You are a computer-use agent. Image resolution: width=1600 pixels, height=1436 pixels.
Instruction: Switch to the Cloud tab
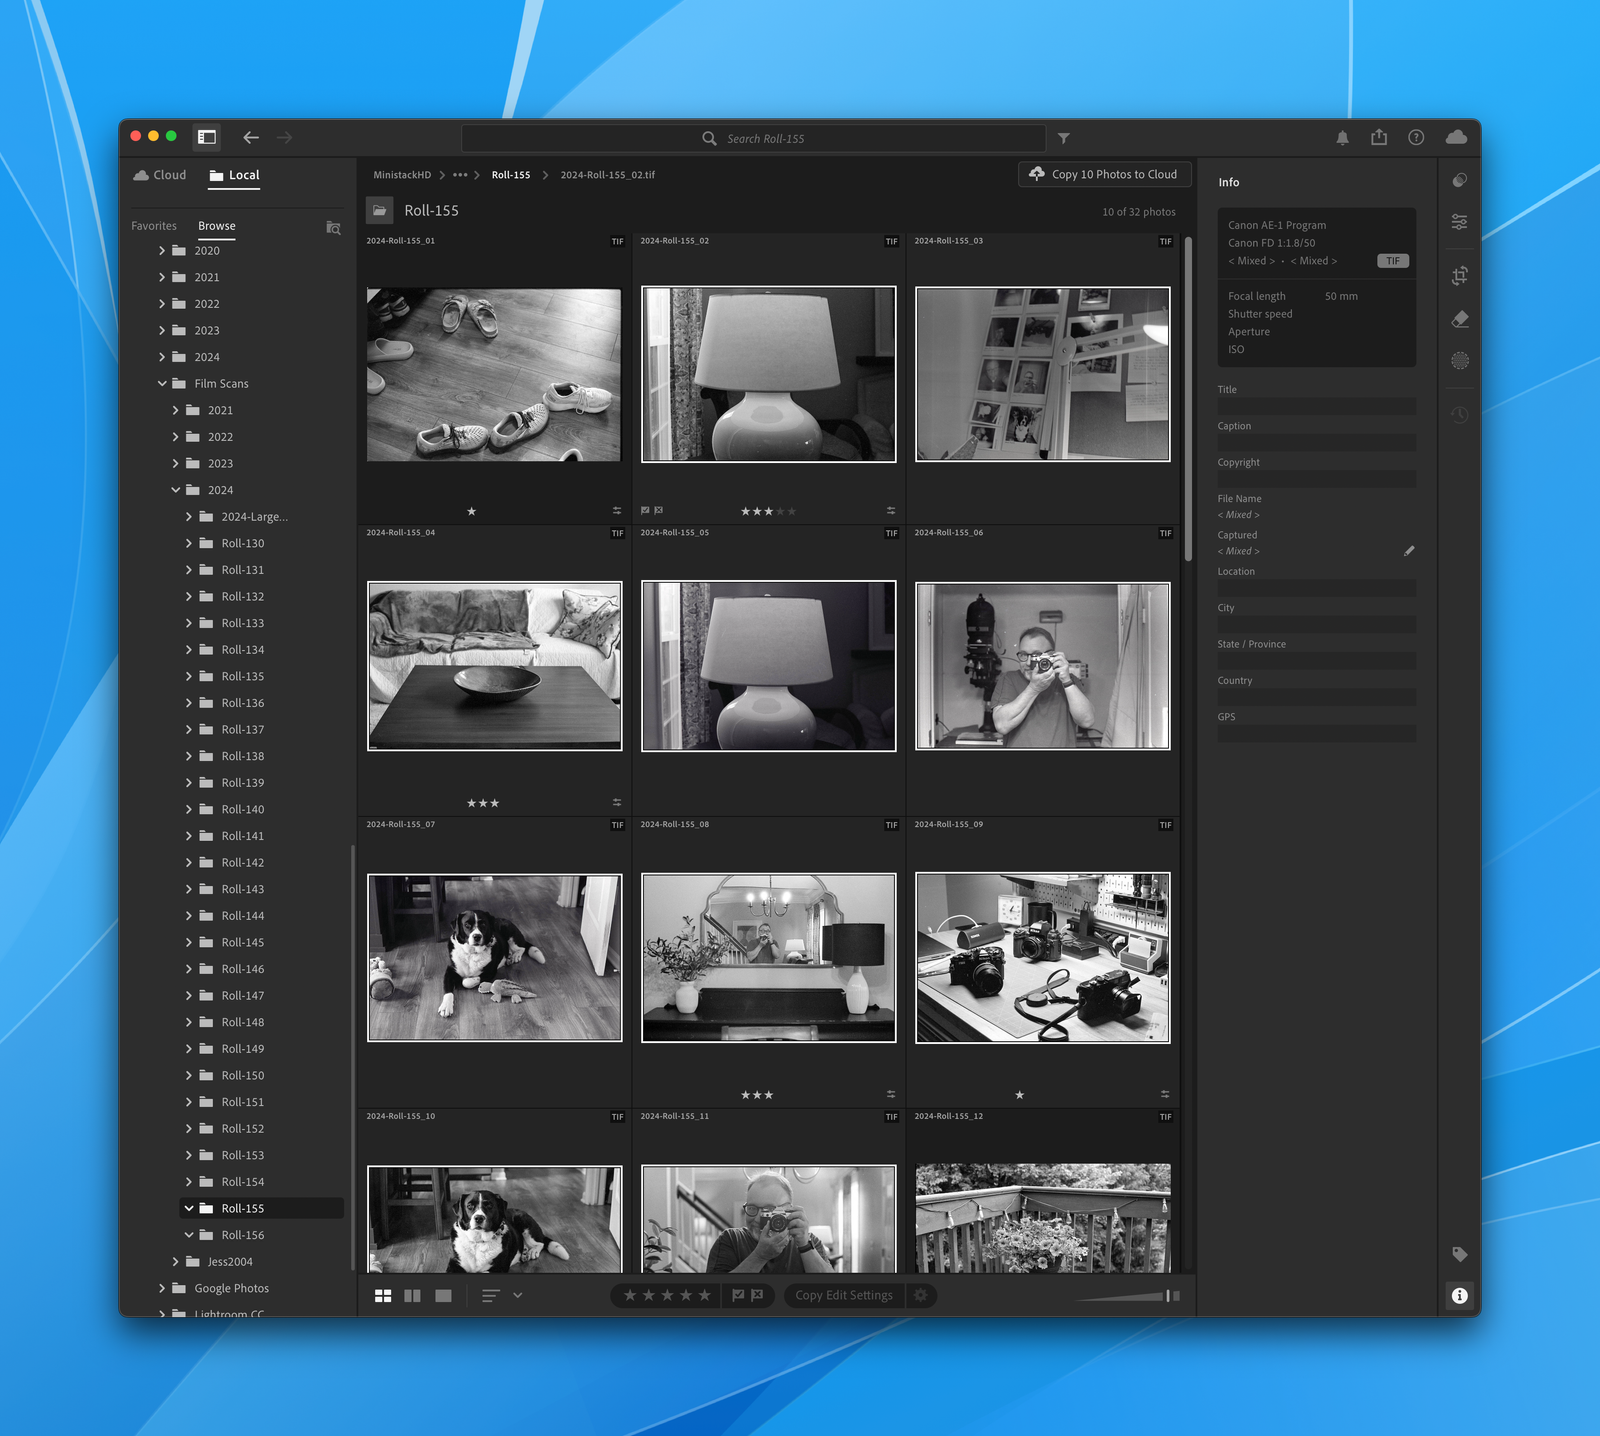pyautogui.click(x=160, y=175)
